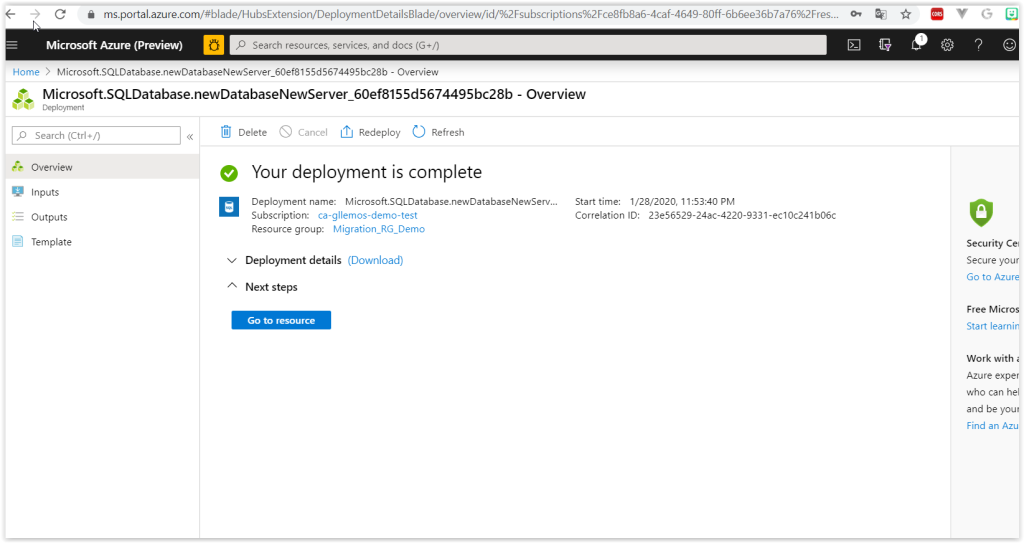Expand Deployment details section
The image size is (1024, 543).
point(293,260)
